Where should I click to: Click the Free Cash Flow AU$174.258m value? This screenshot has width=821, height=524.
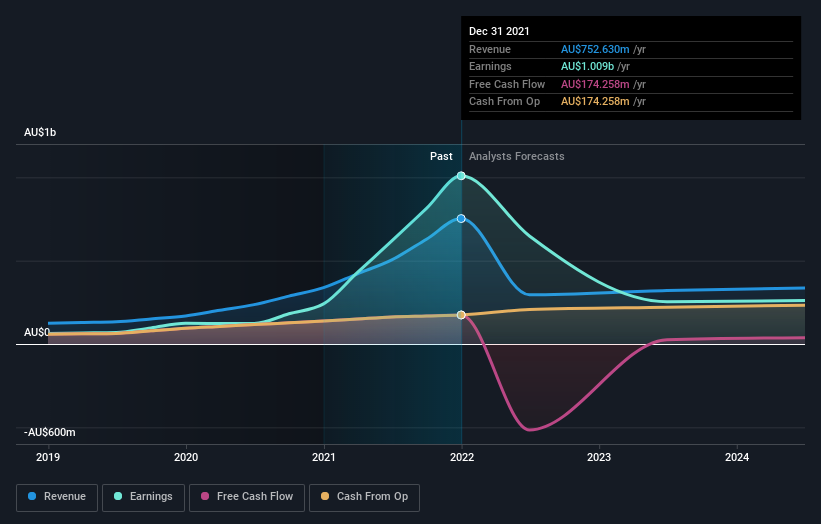point(595,84)
